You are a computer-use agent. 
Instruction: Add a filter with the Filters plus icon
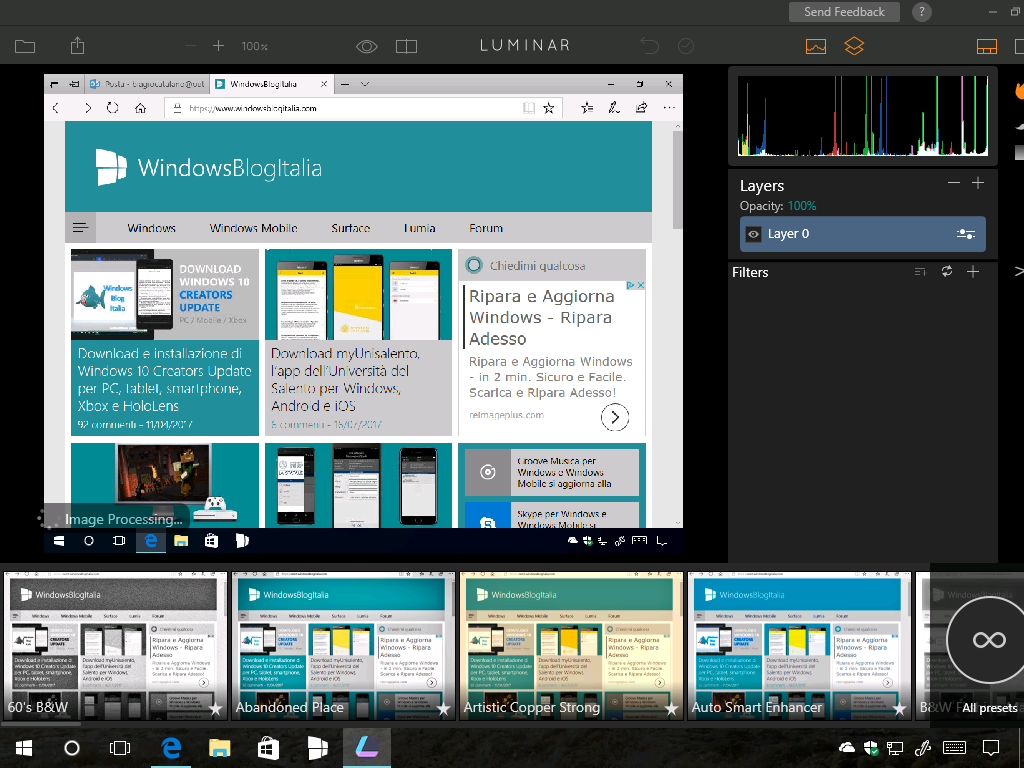click(x=973, y=271)
